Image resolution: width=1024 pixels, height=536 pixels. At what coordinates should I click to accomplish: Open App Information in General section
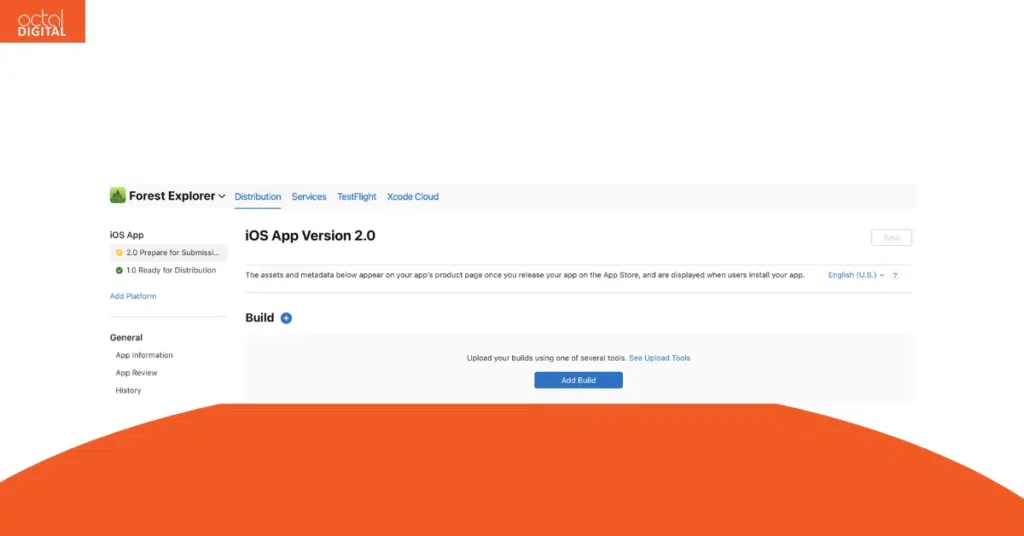click(144, 355)
